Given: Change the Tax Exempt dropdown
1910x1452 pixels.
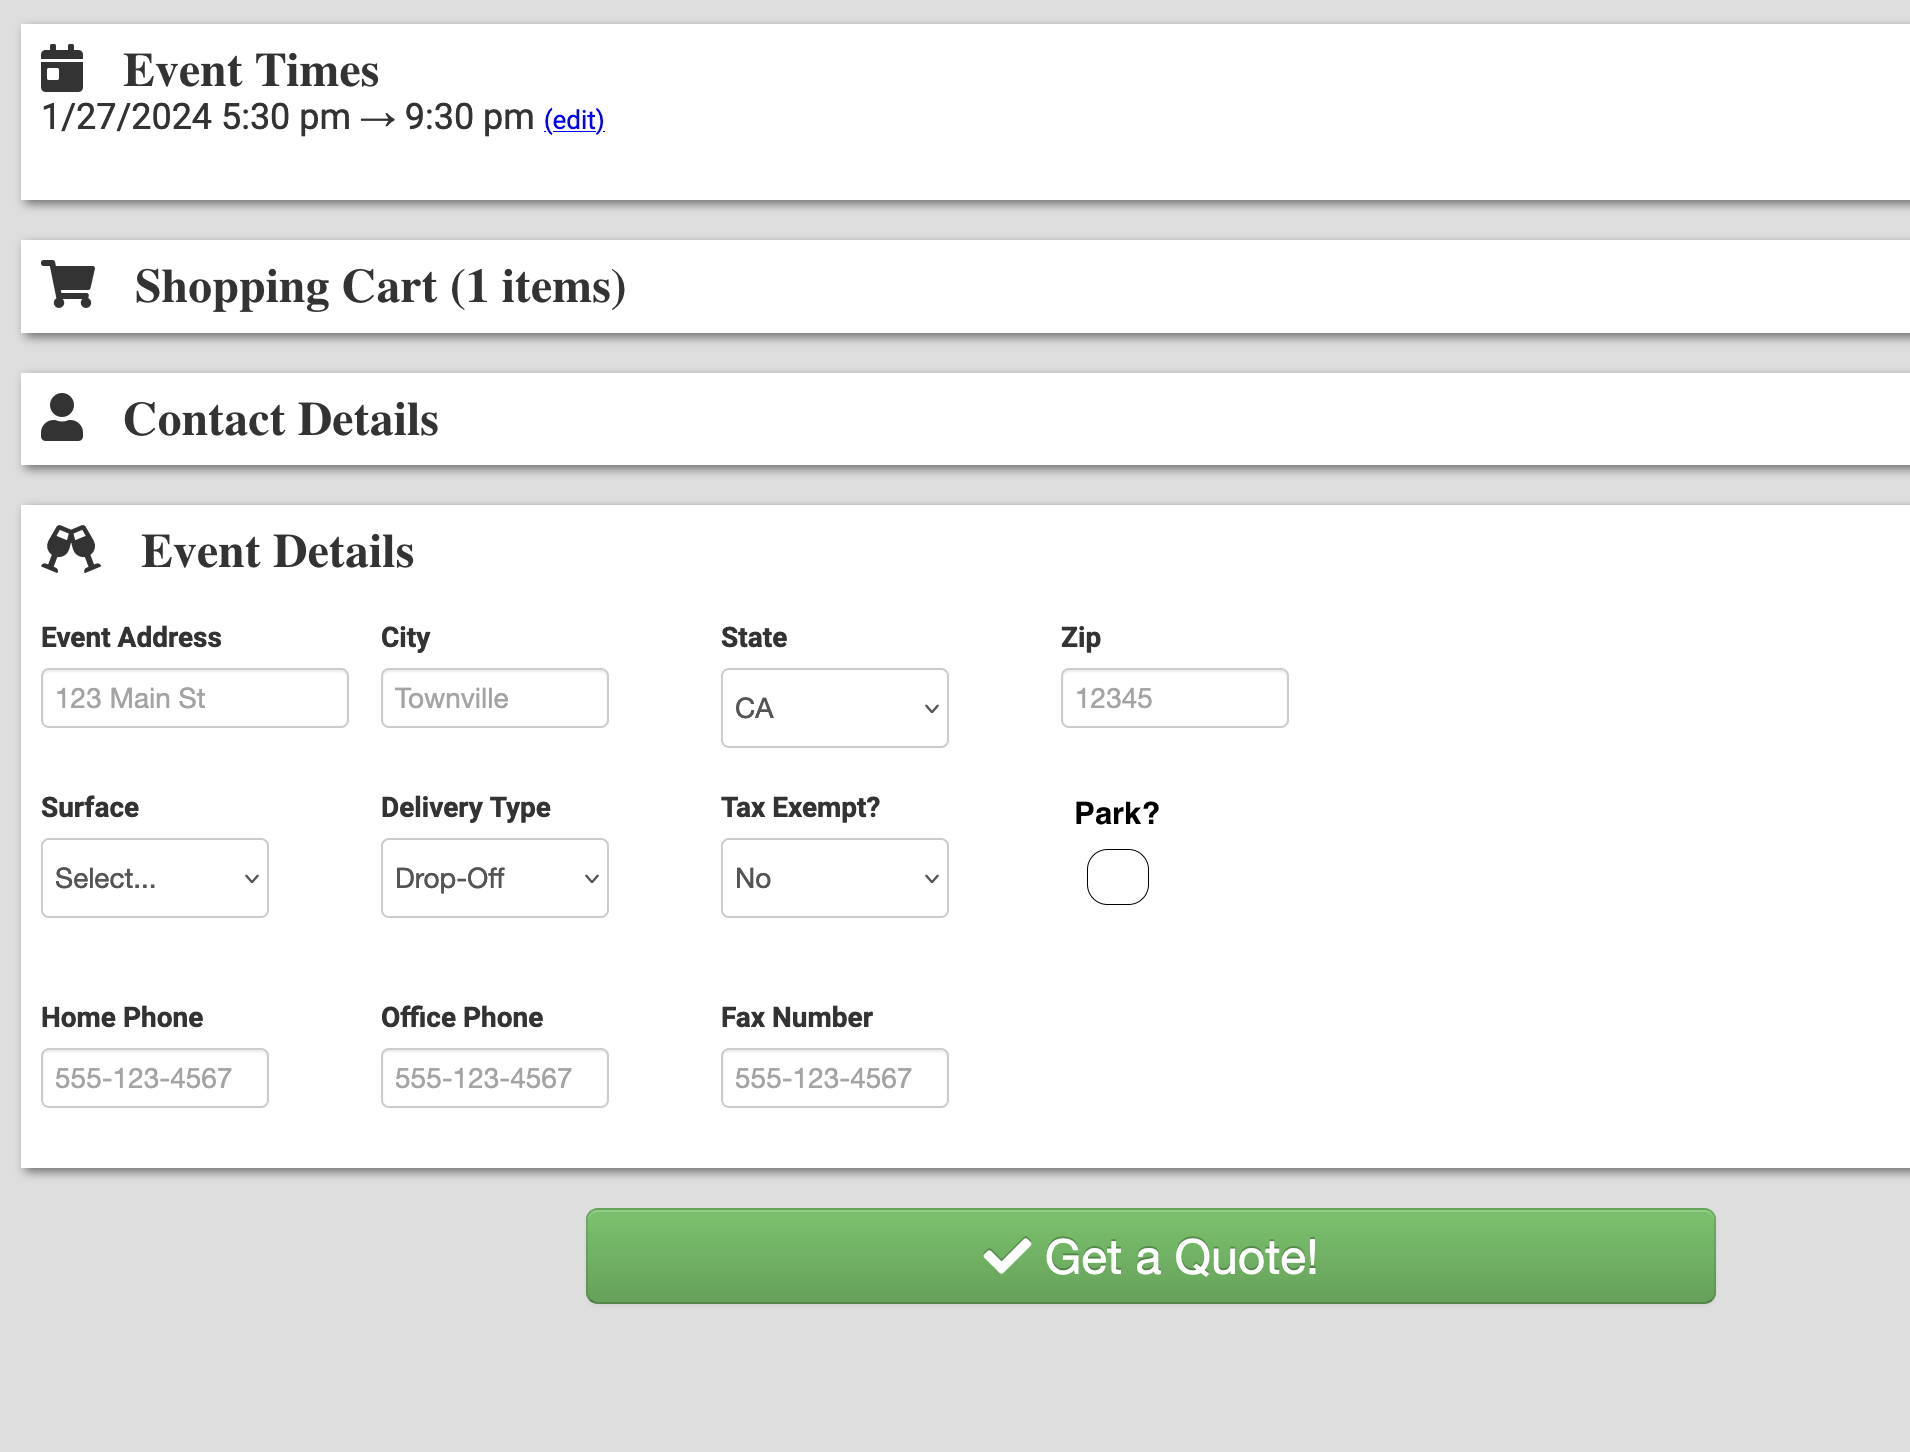Looking at the screenshot, I should 834,878.
